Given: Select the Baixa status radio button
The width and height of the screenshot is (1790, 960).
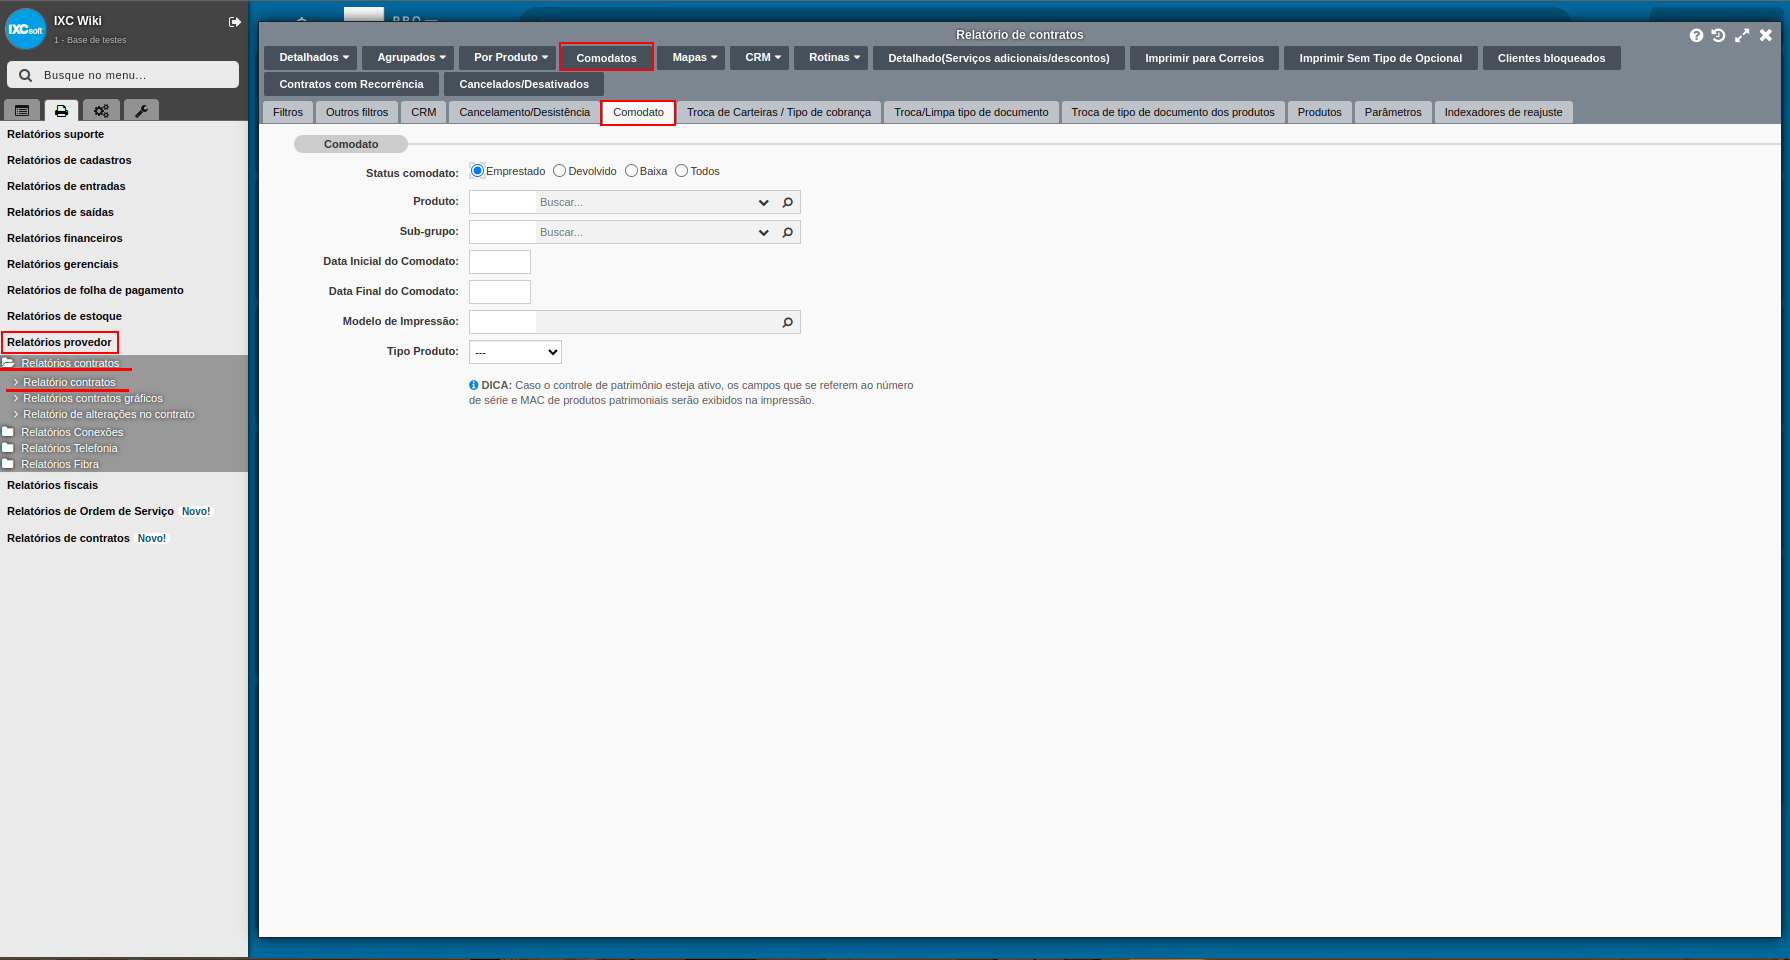Looking at the screenshot, I should 631,171.
